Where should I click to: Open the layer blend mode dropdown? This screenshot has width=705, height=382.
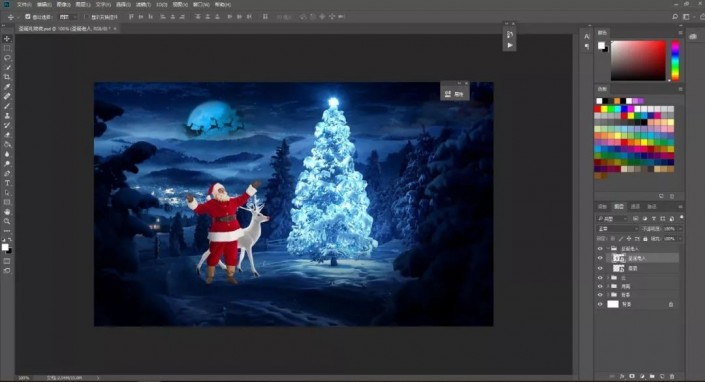click(617, 229)
